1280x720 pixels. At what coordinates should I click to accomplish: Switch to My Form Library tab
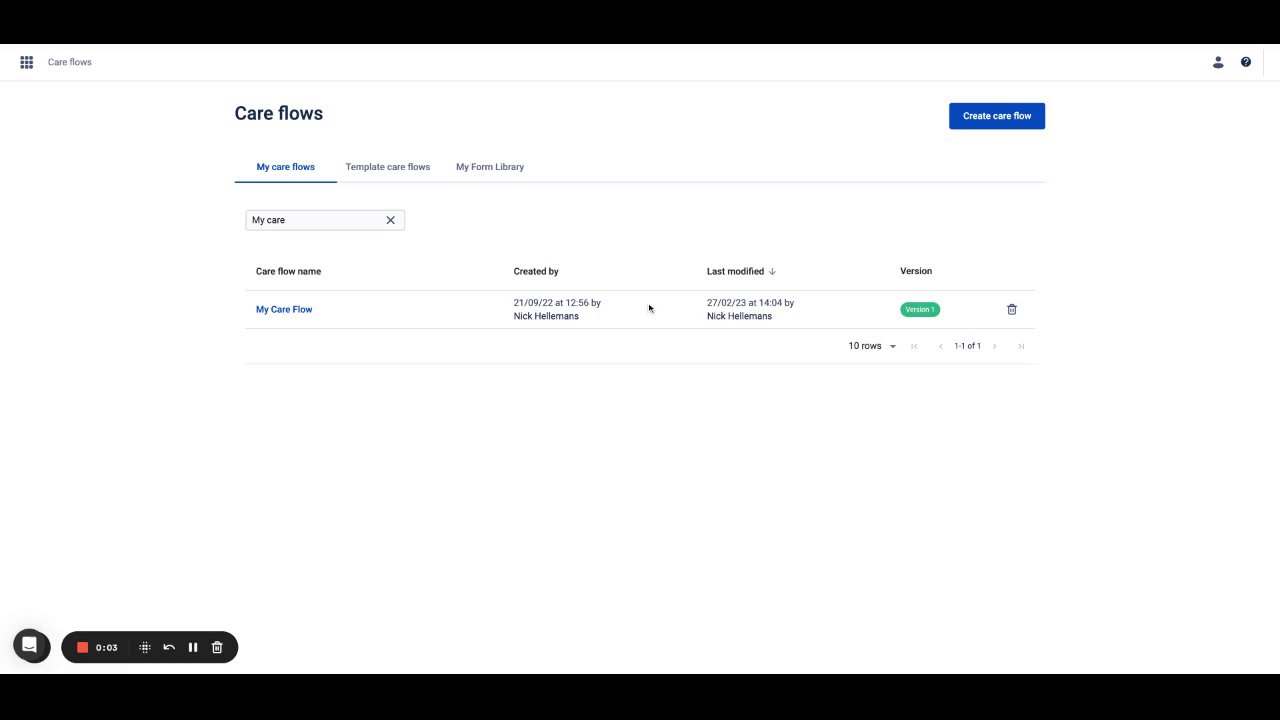click(x=490, y=167)
